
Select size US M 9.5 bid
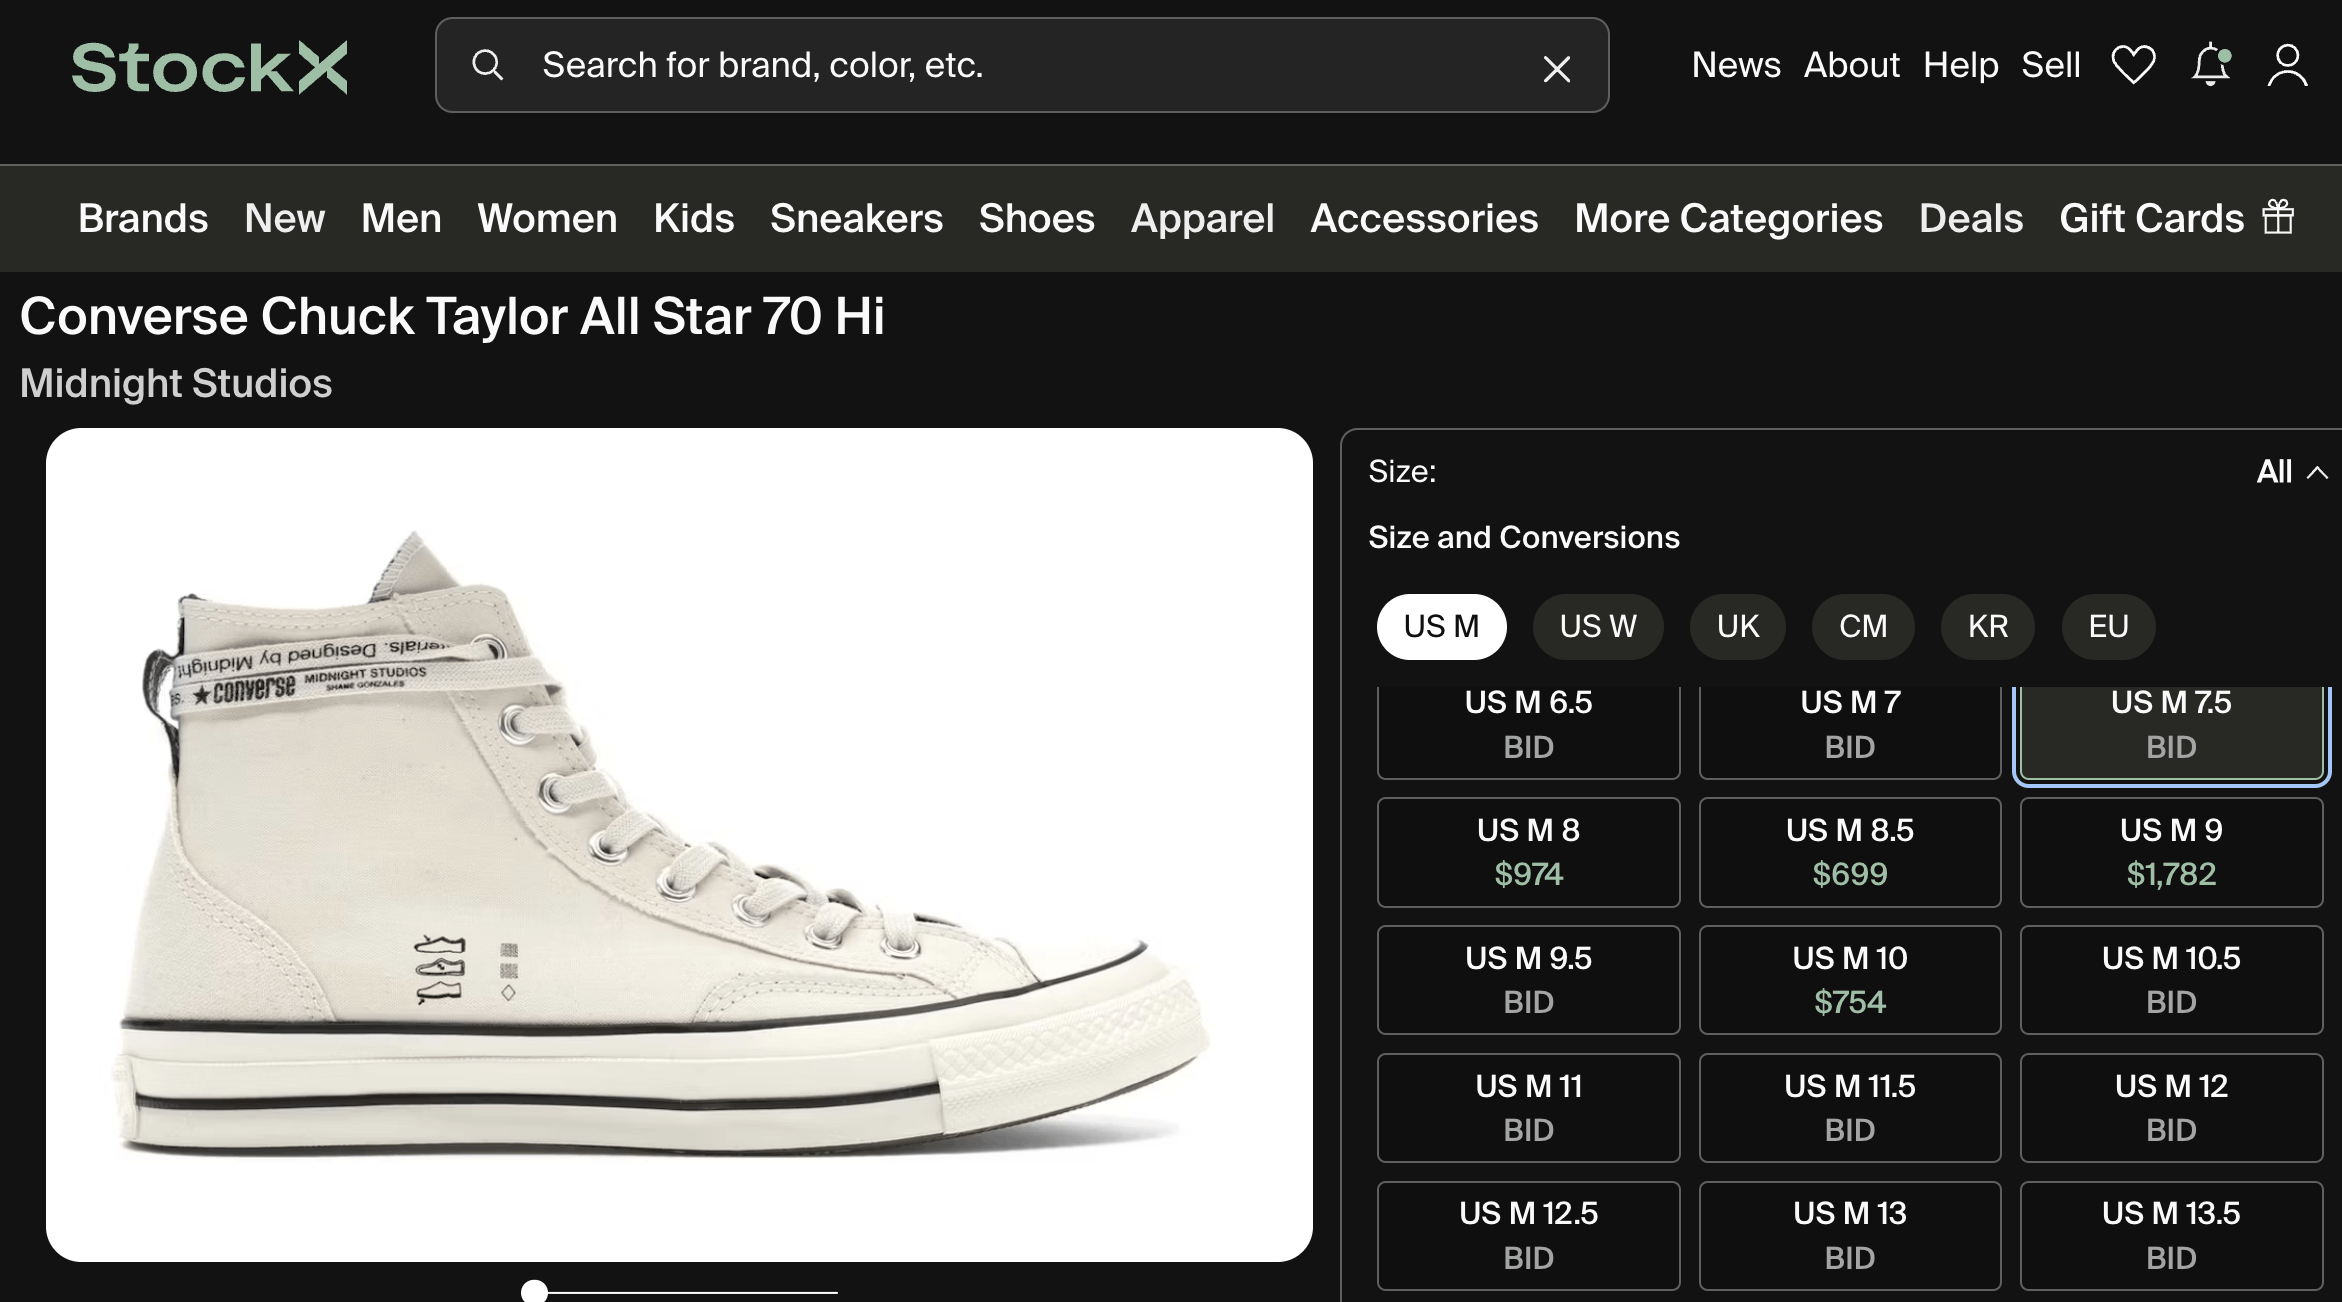(x=1528, y=980)
